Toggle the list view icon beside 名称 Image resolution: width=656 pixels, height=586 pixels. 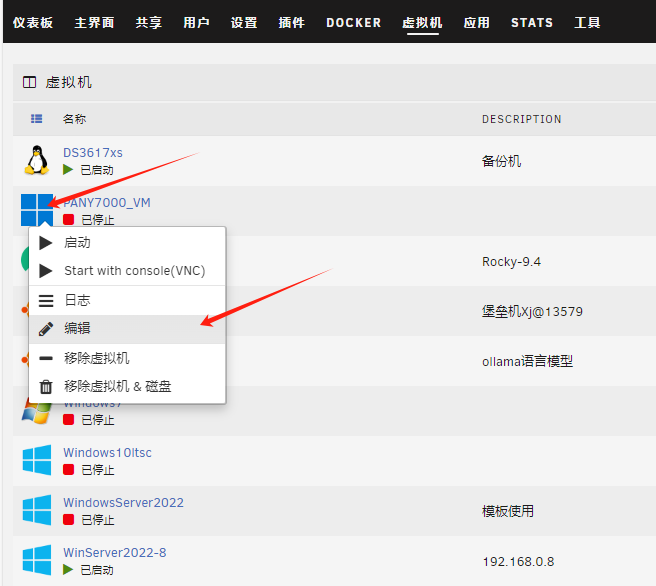coord(37,119)
